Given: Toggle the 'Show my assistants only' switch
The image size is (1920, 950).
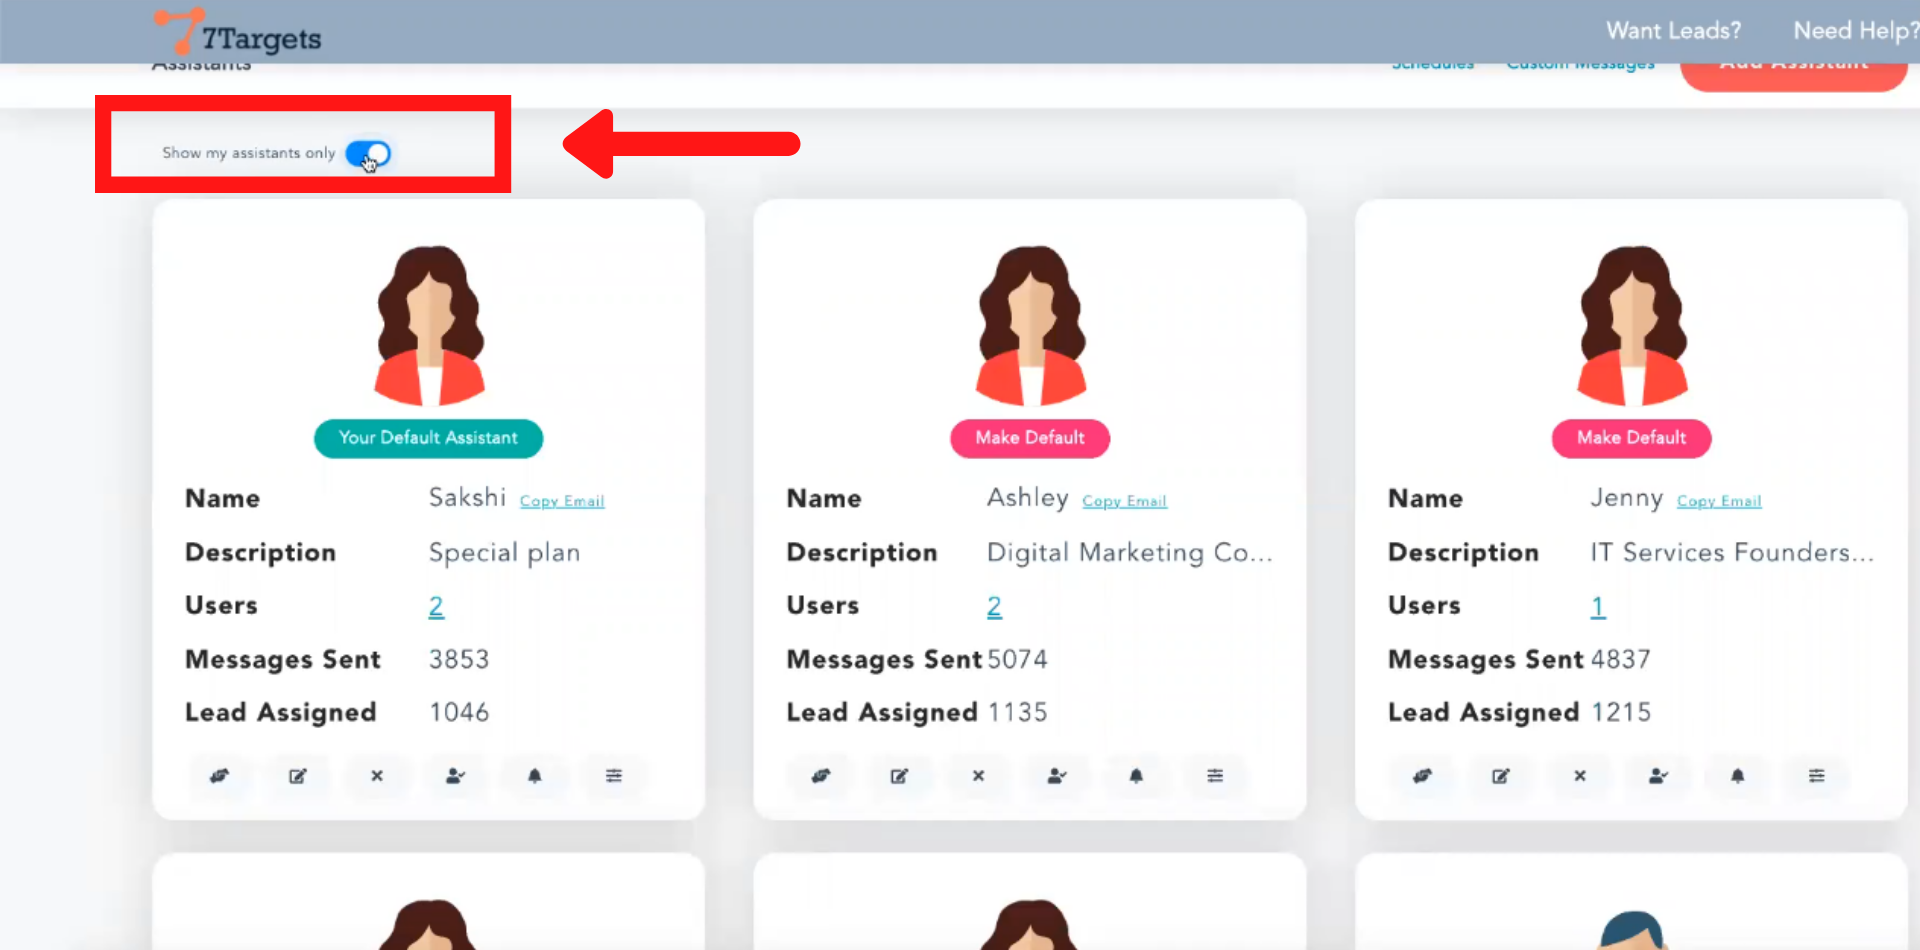Looking at the screenshot, I should [368, 154].
